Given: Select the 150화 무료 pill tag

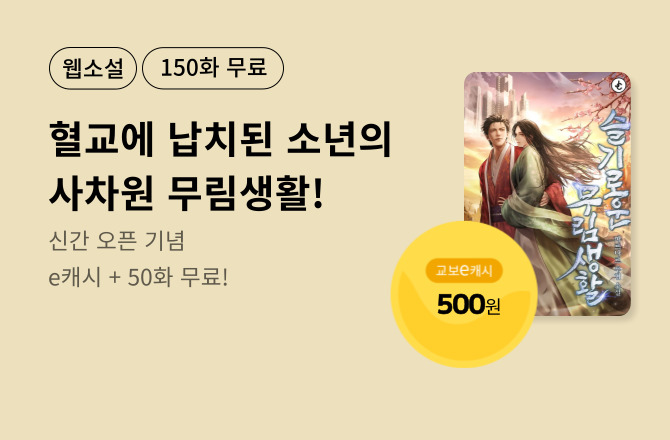Looking at the screenshot, I should coord(213,68).
